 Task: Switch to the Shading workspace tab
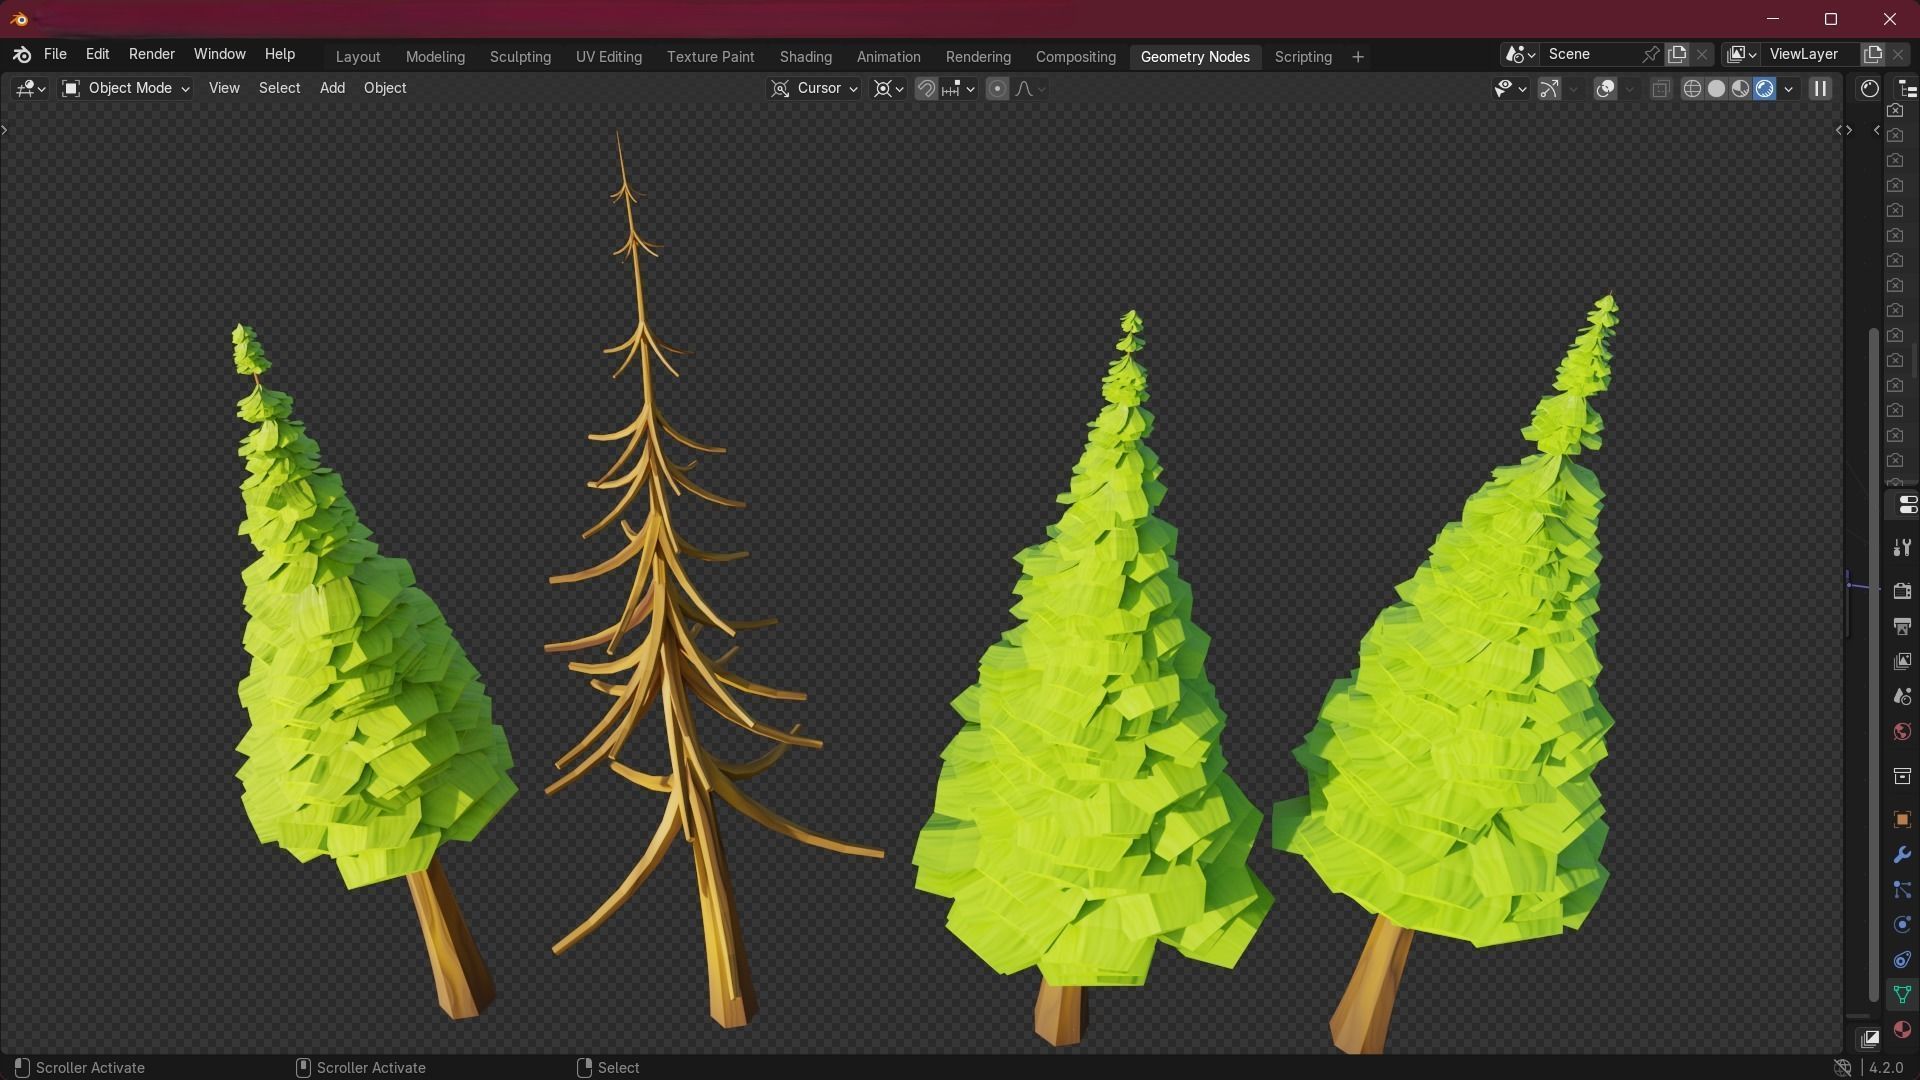(x=805, y=57)
